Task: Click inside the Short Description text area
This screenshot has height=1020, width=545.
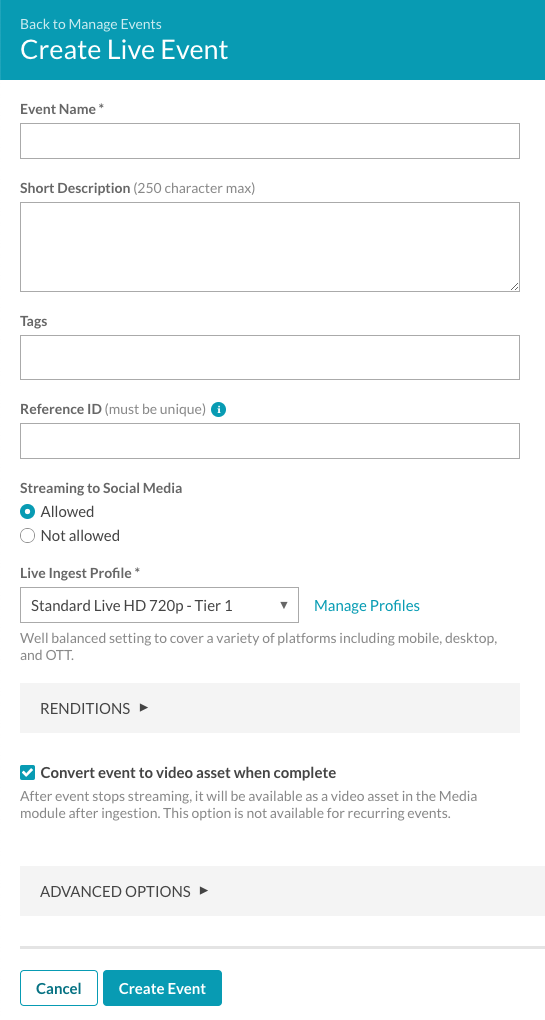Action: (270, 247)
